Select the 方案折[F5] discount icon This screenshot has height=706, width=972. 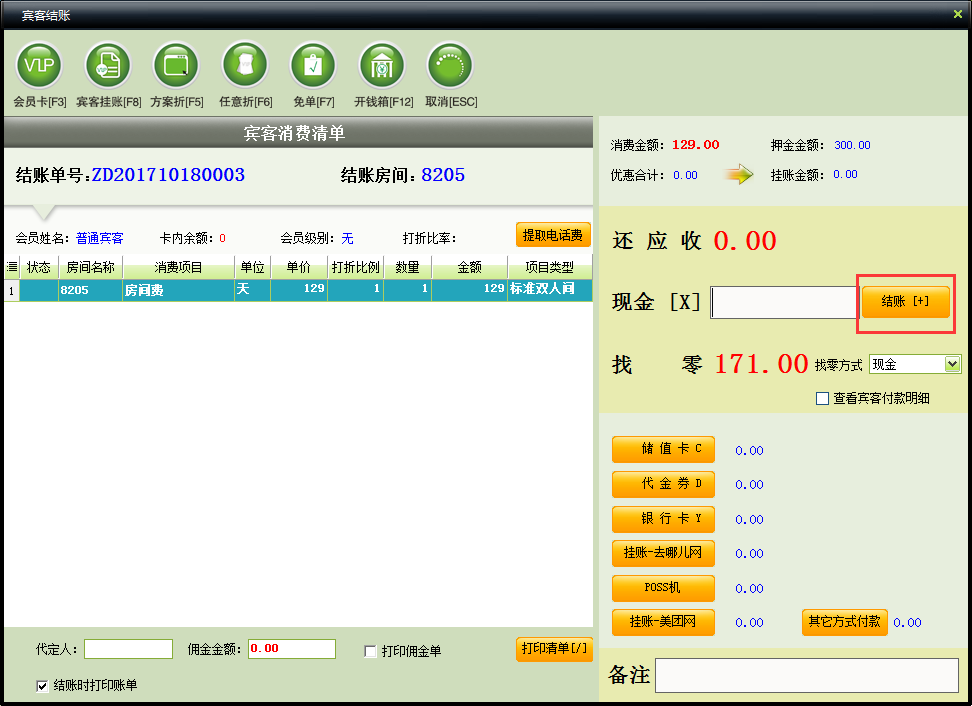(176, 65)
